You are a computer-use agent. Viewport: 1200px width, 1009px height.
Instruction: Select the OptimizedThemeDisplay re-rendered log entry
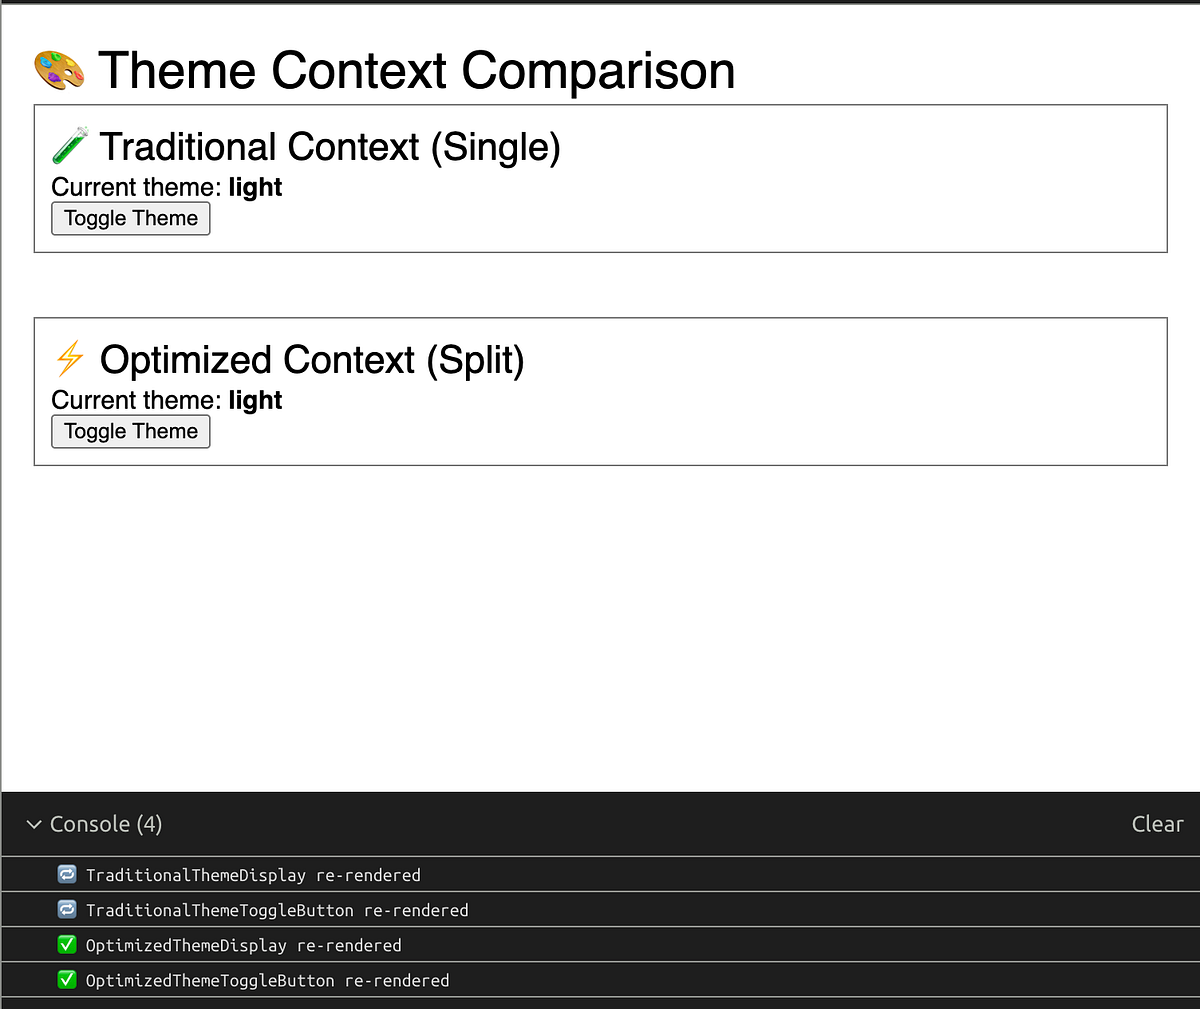[x=244, y=944]
